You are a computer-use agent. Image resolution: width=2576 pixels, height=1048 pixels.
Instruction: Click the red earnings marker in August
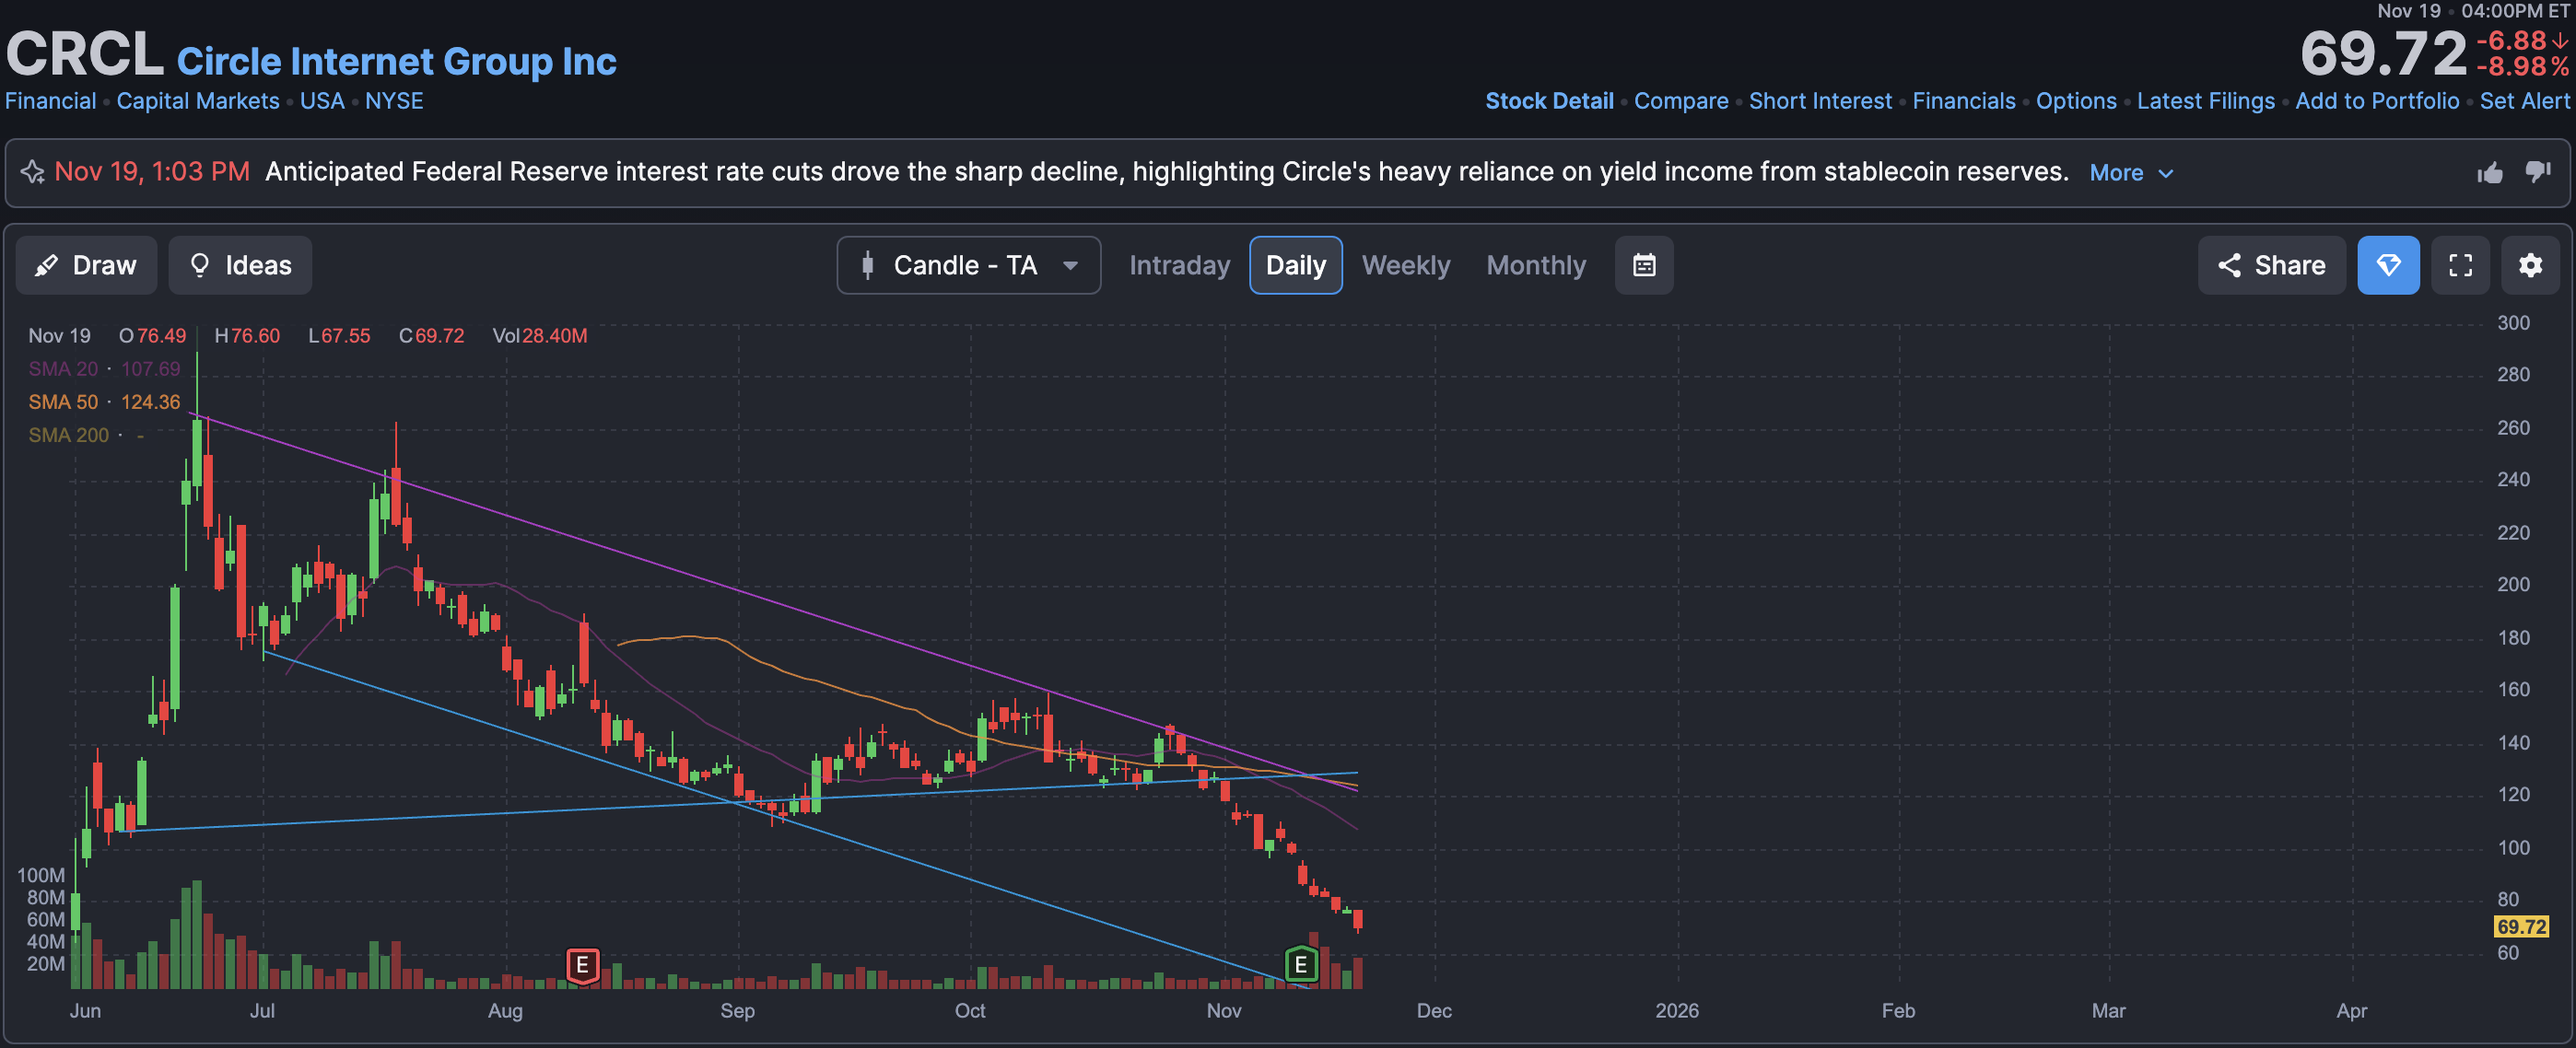coord(582,965)
